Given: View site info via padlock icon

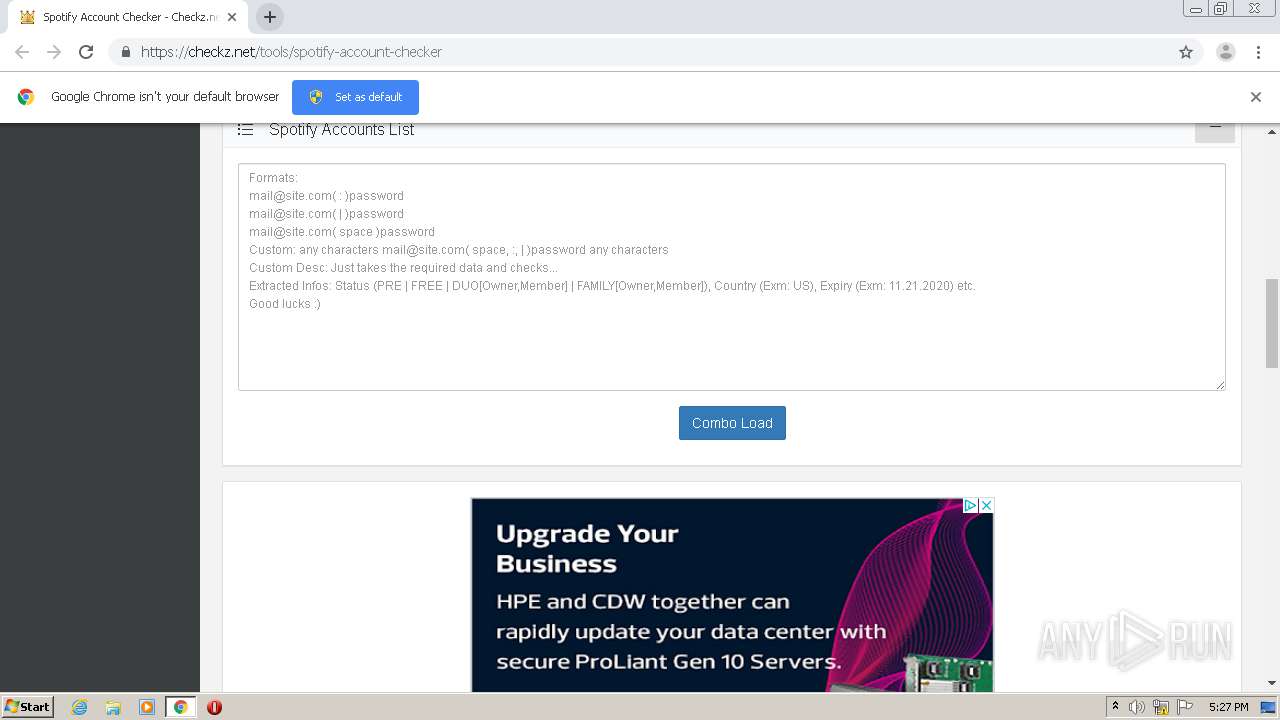Looking at the screenshot, I should [125, 52].
